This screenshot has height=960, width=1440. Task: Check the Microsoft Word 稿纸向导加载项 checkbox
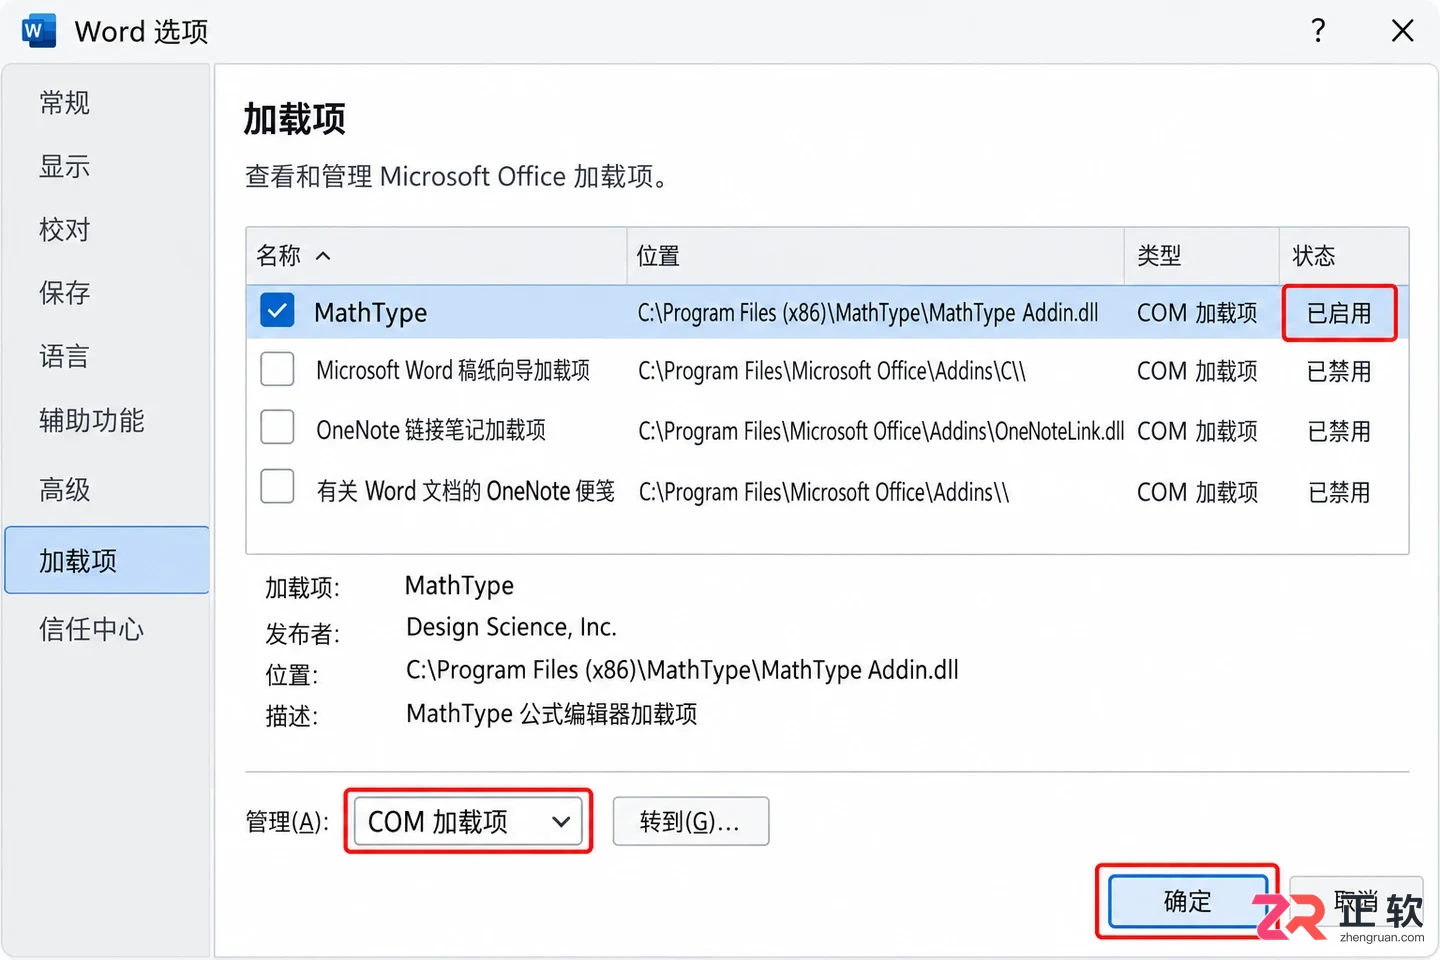point(277,369)
